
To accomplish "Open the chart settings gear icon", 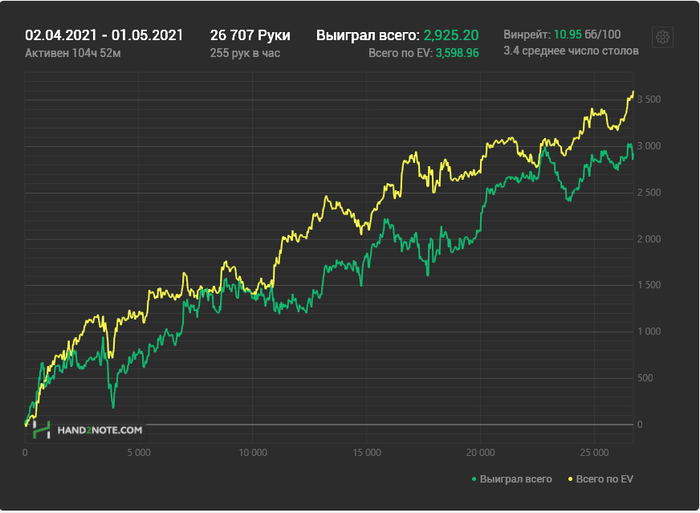I will (662, 37).
